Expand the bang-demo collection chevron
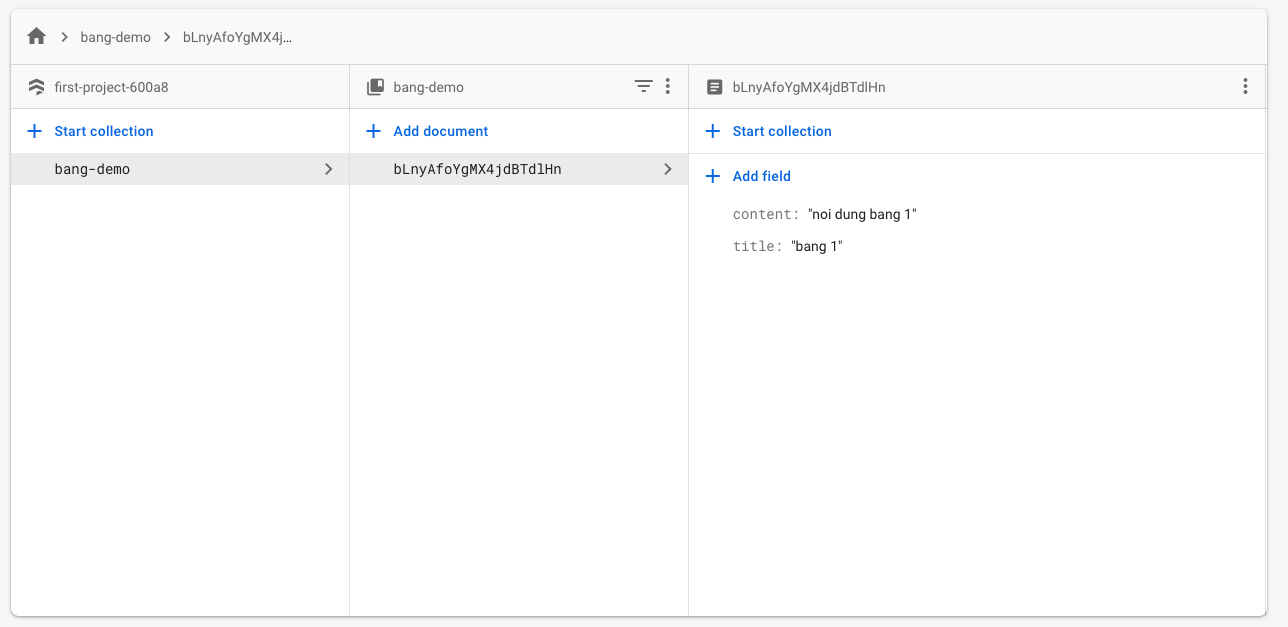 click(328, 169)
